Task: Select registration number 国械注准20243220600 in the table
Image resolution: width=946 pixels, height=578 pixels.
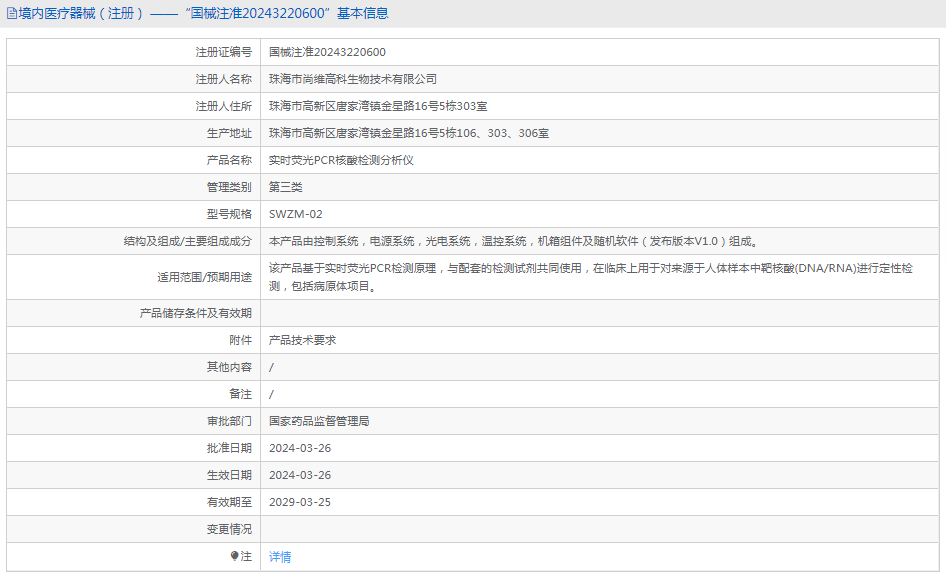Action: [x=327, y=52]
